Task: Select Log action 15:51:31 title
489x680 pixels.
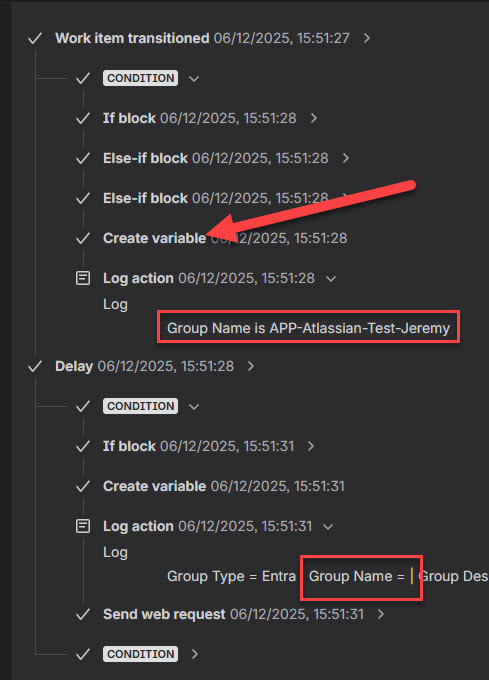Action: (x=138, y=526)
